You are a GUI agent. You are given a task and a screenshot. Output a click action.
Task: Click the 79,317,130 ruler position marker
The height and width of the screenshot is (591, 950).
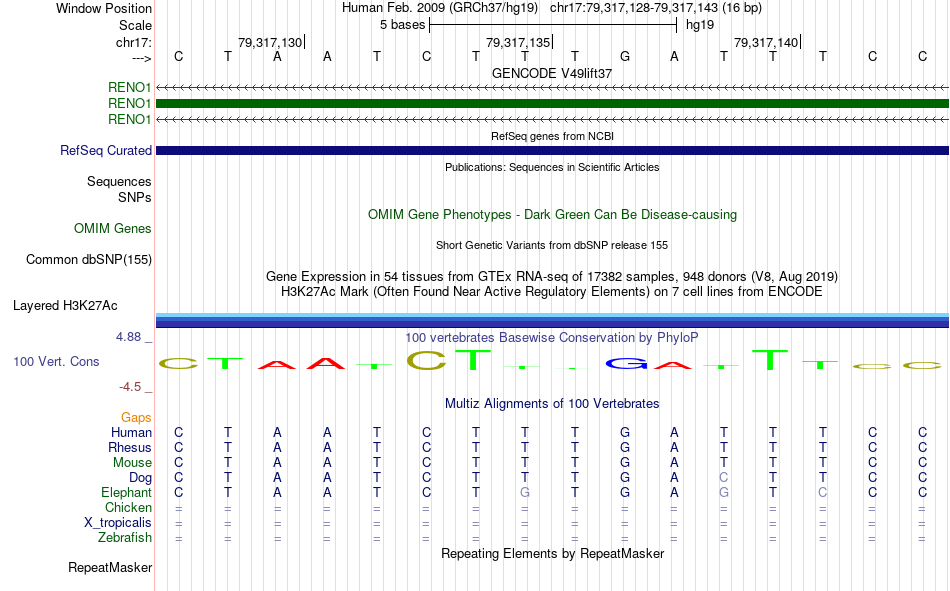(271, 42)
